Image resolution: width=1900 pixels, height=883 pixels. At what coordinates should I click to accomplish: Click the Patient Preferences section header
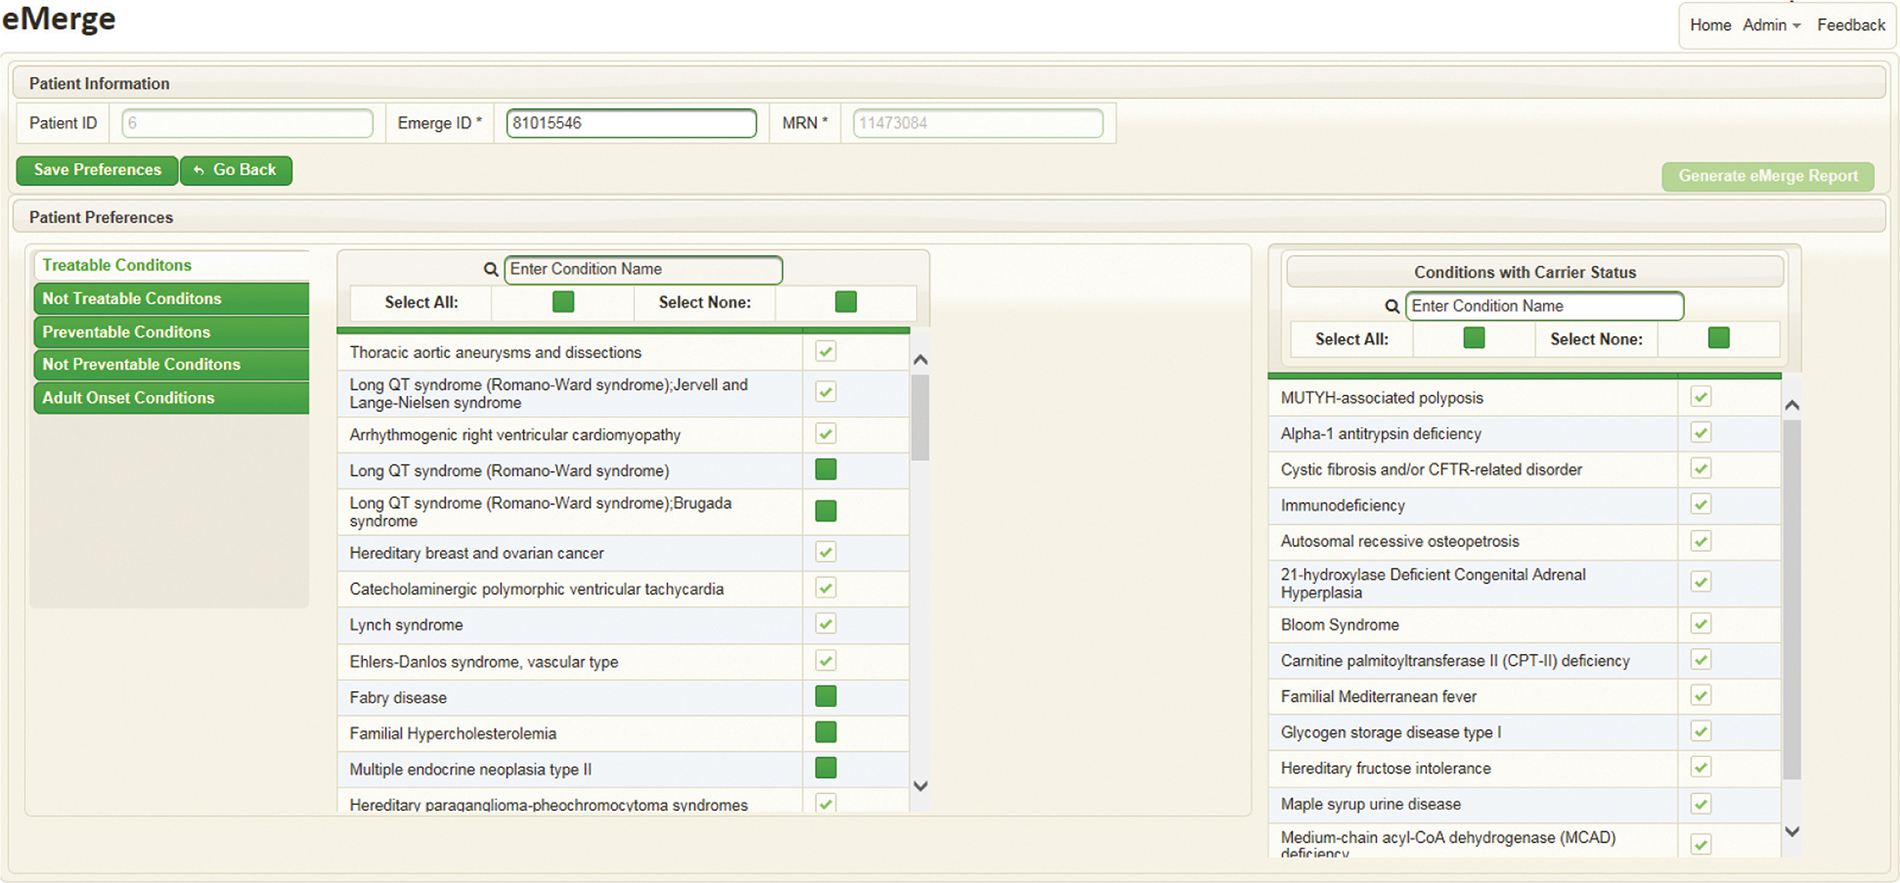point(949,217)
